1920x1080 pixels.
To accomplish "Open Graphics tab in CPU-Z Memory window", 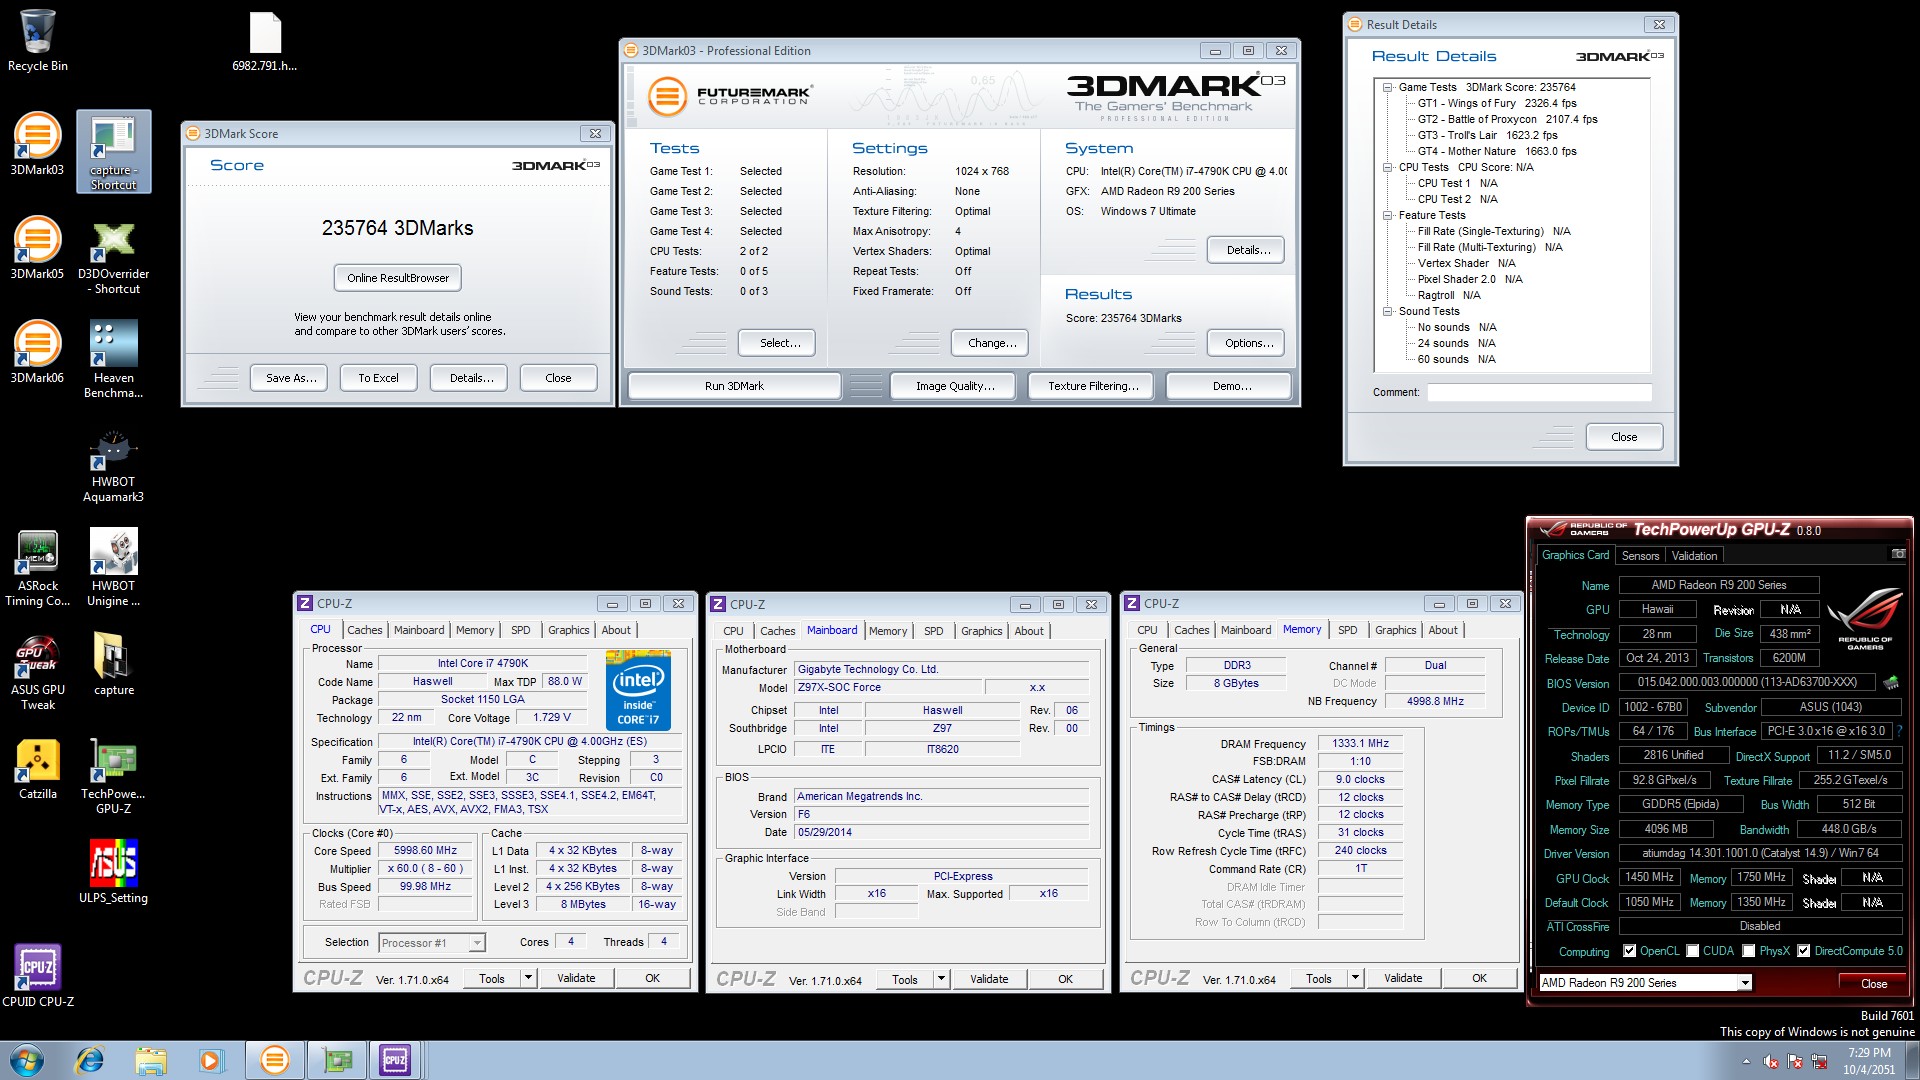I will [x=1396, y=630].
